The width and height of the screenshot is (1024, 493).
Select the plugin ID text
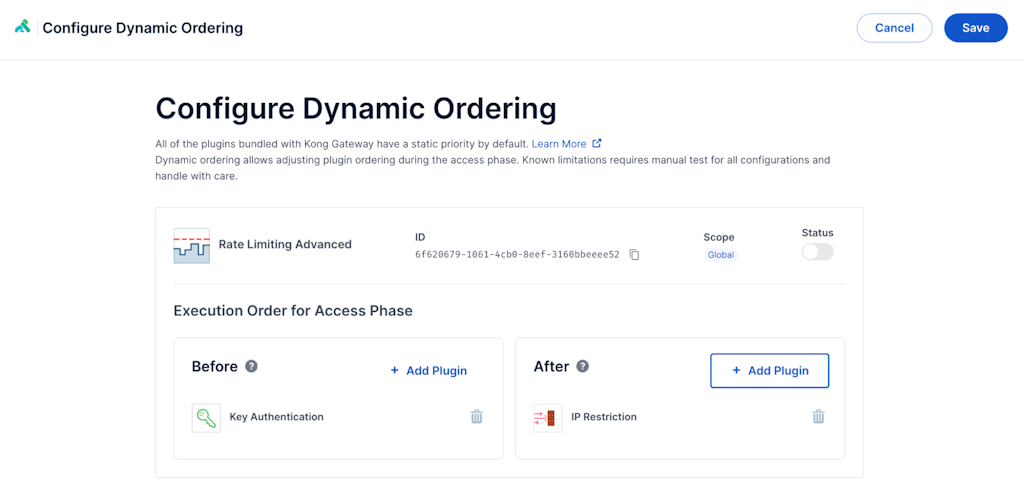click(x=517, y=255)
